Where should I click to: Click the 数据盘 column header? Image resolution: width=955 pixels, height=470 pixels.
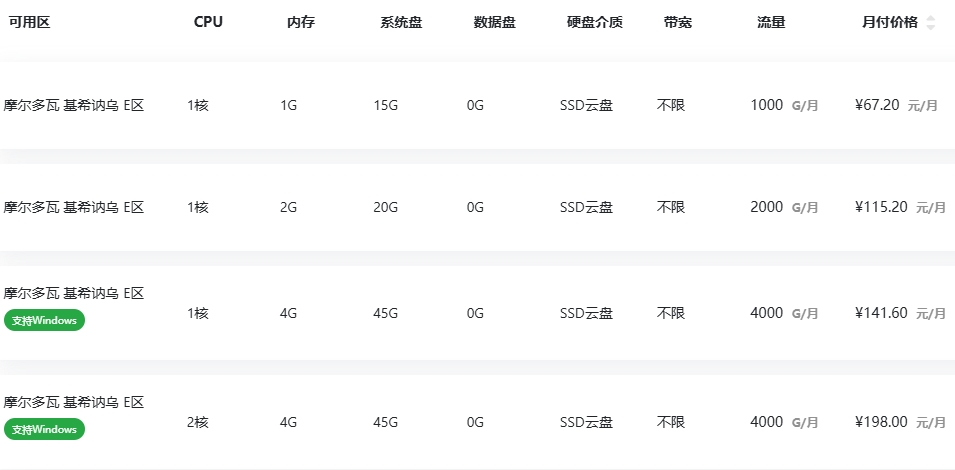(495, 23)
